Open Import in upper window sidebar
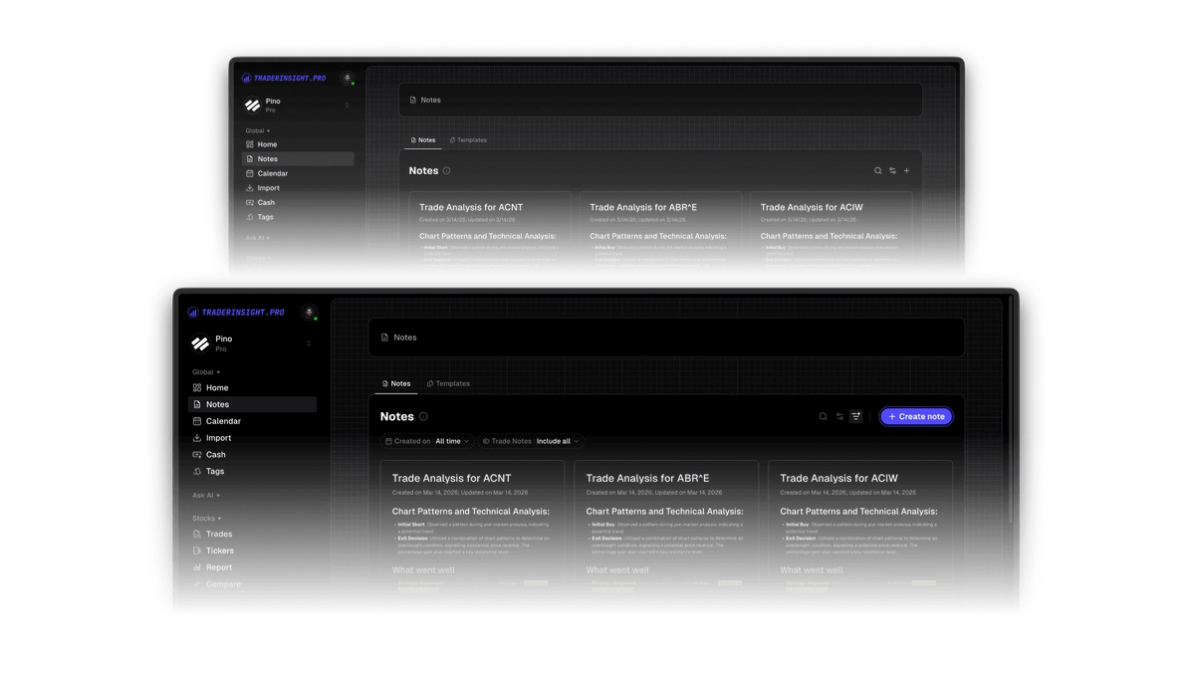This screenshot has width=1194, height=673. point(298,187)
